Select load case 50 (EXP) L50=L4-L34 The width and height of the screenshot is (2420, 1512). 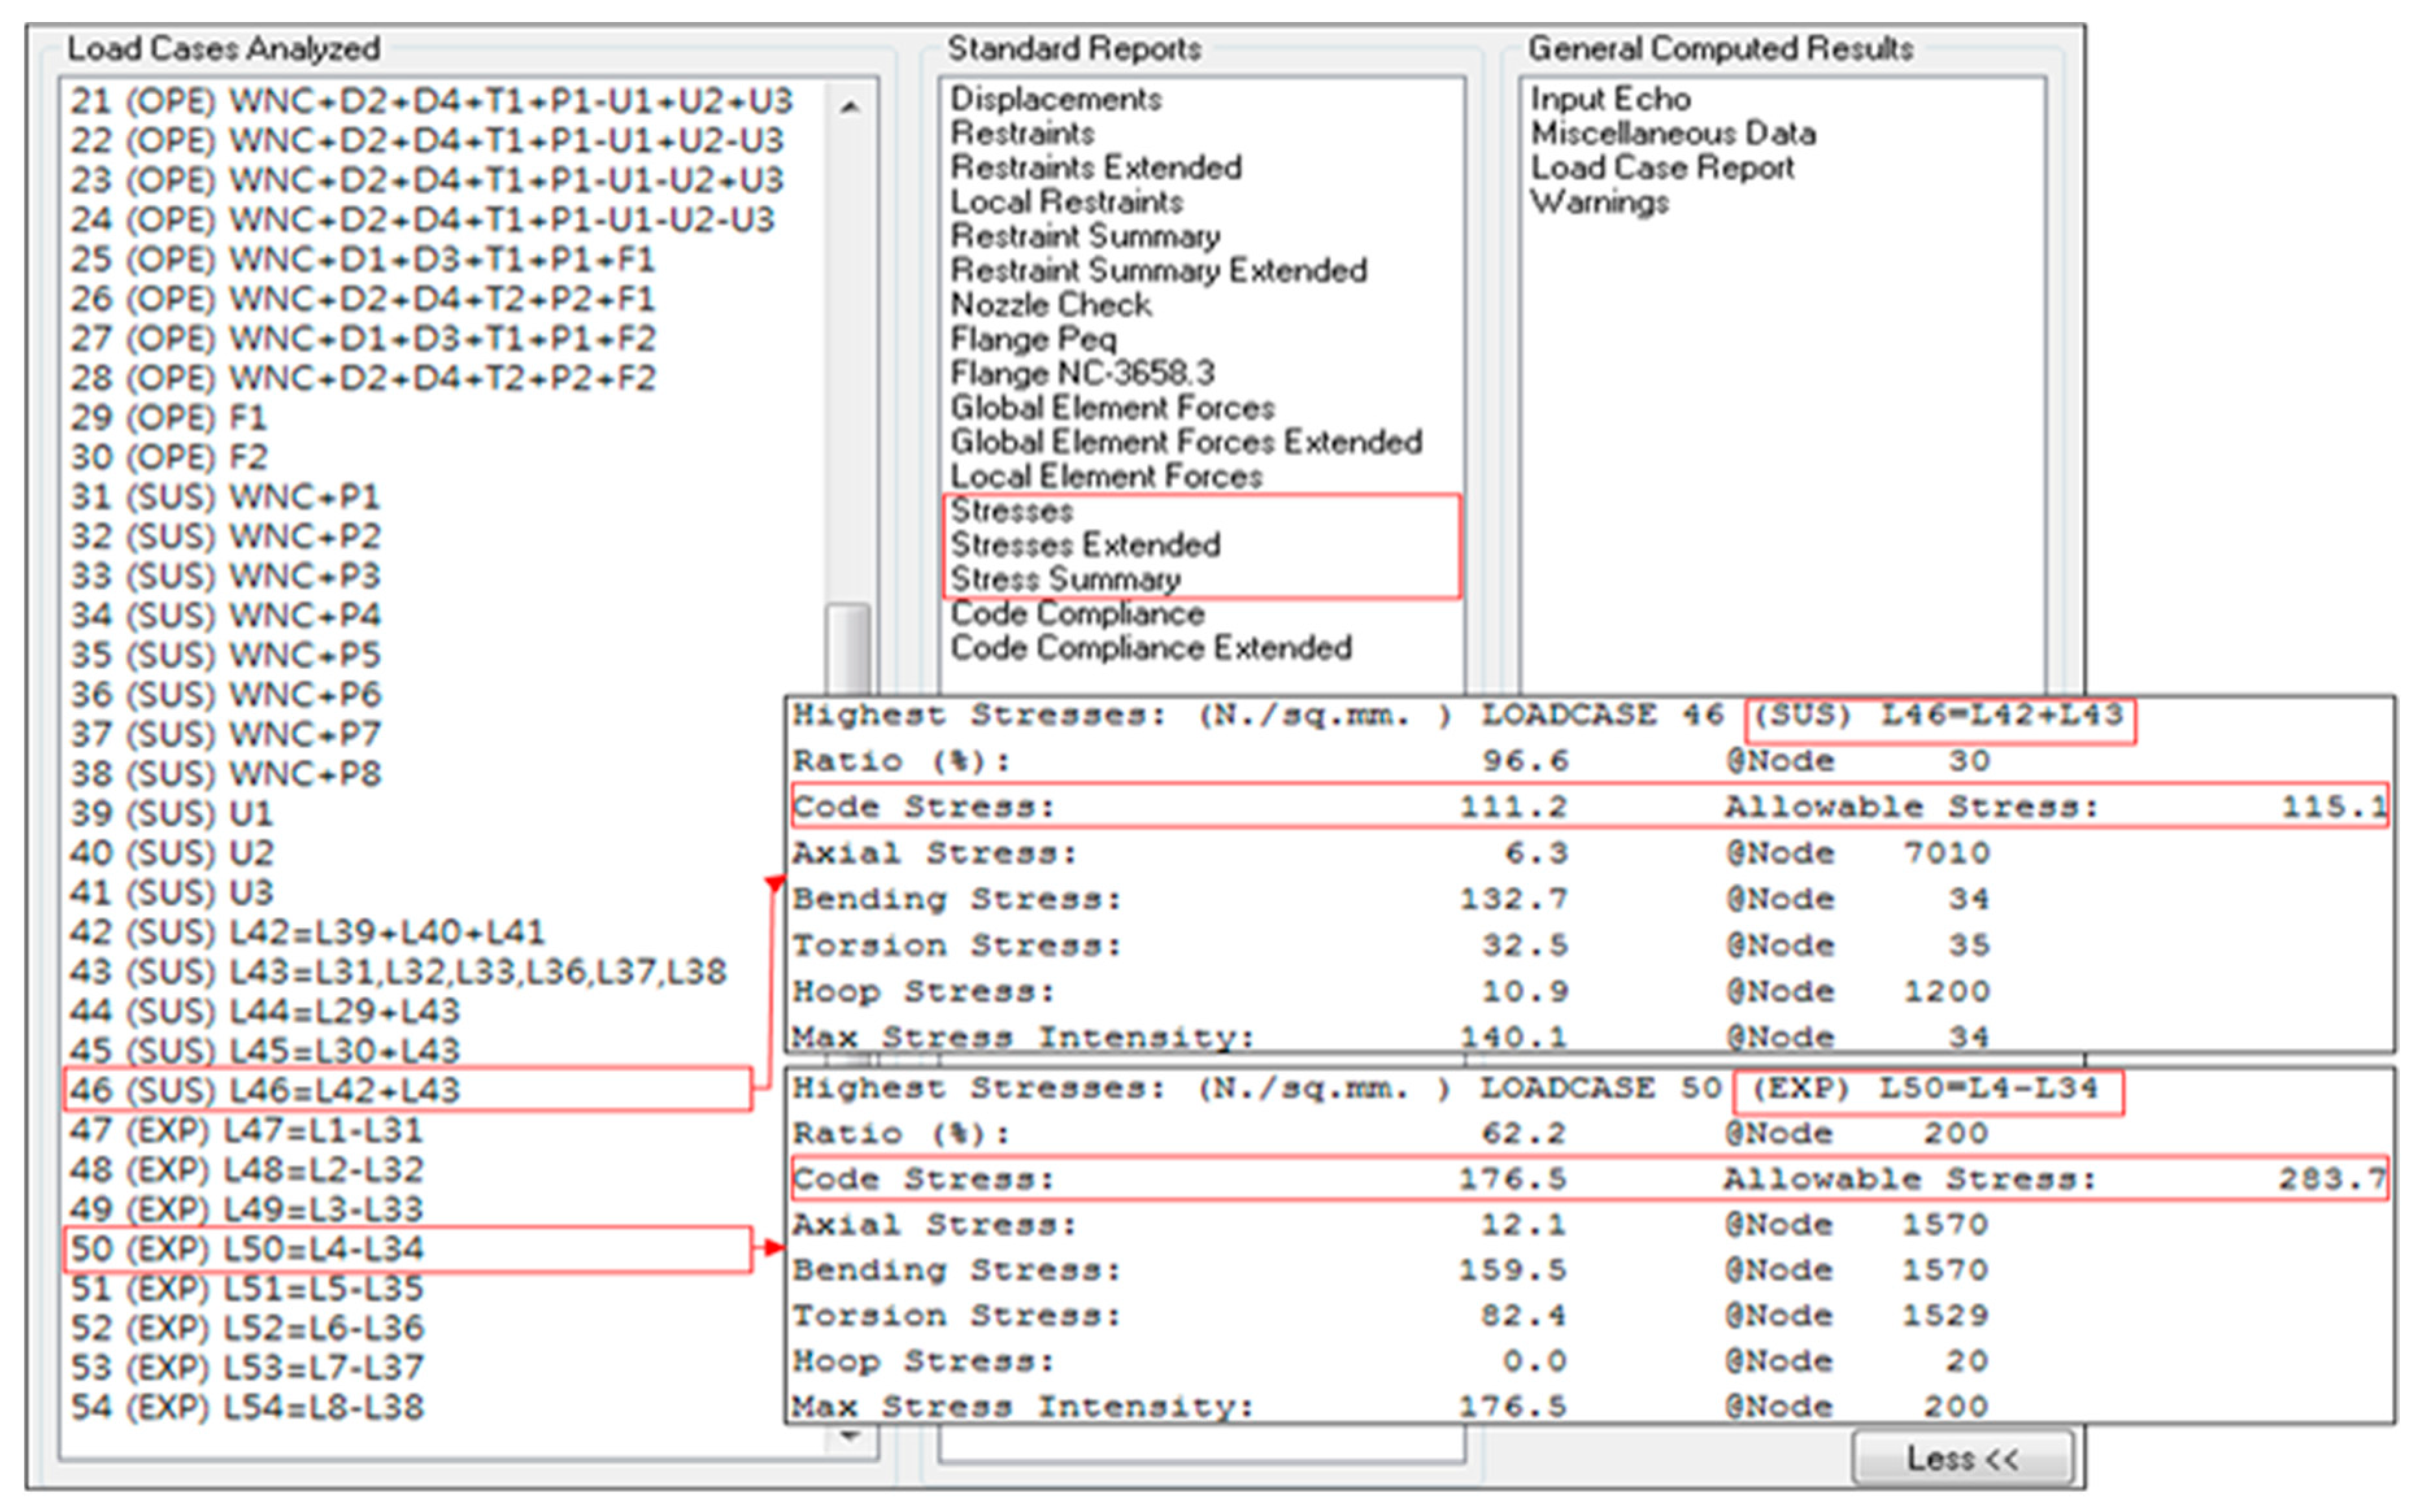point(247,1248)
